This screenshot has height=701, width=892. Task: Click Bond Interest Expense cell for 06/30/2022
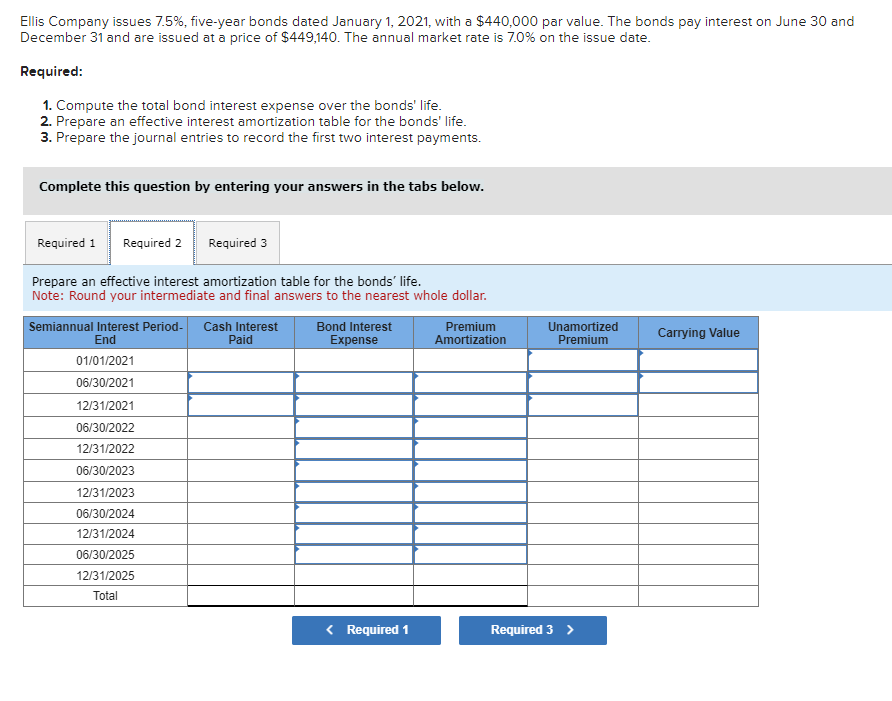click(354, 427)
